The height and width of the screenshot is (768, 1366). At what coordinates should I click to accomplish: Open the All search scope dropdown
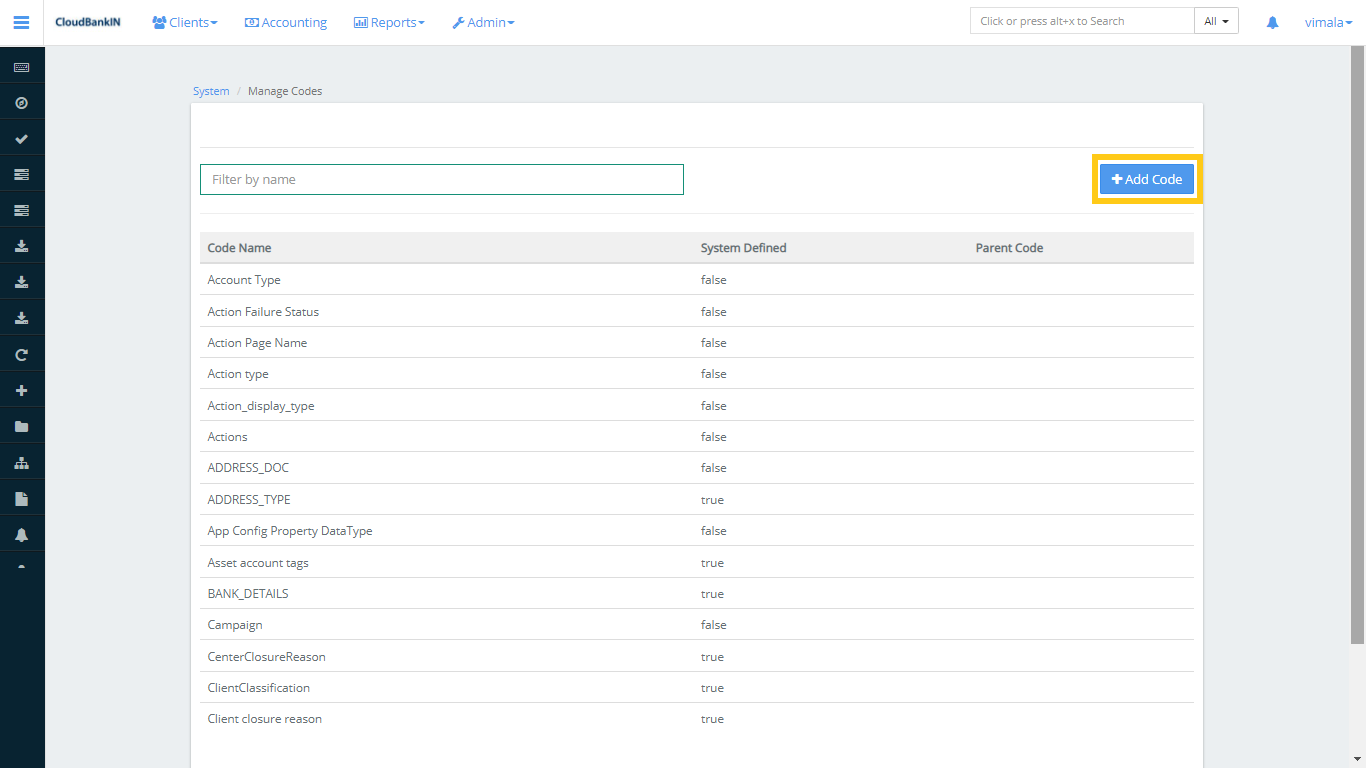[x=1216, y=19]
